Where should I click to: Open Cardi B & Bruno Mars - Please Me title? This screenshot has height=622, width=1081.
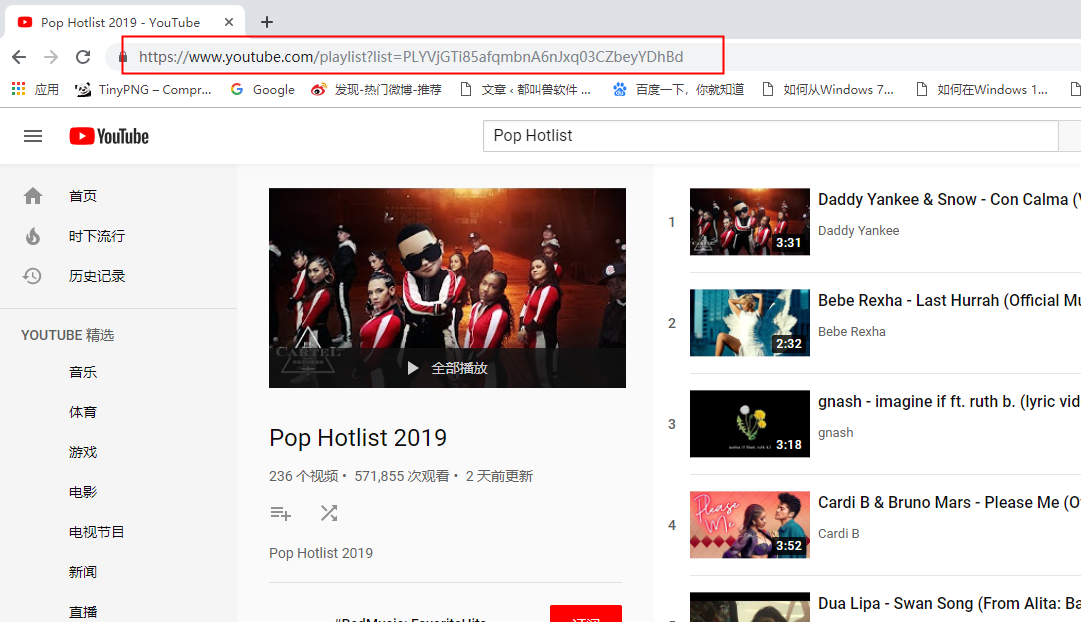click(x=949, y=503)
